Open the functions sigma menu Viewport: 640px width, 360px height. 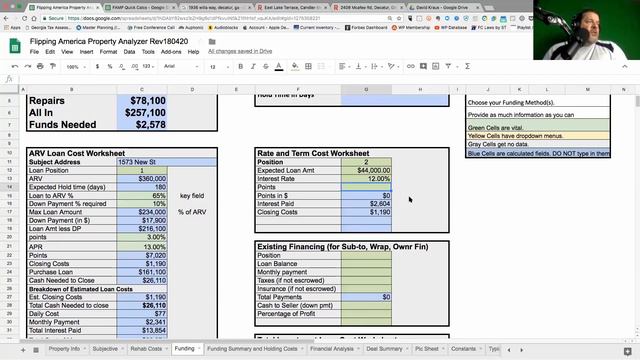click(467, 66)
